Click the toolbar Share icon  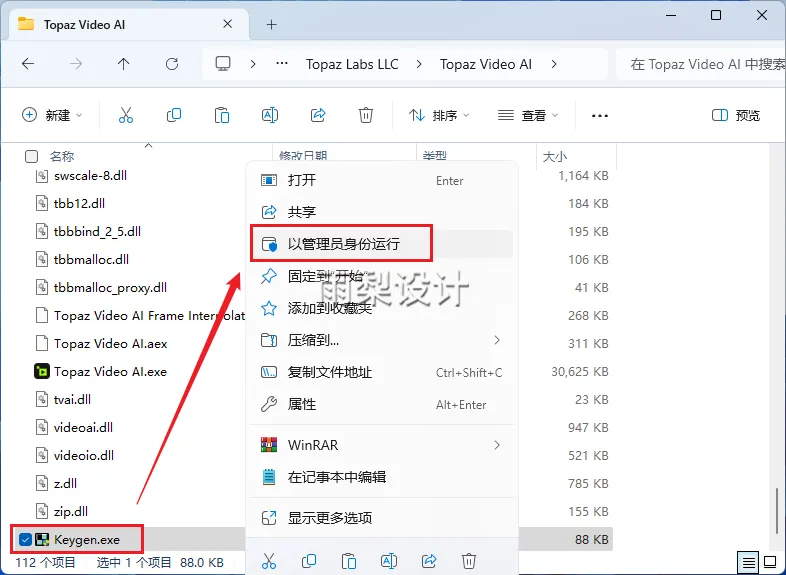point(318,115)
